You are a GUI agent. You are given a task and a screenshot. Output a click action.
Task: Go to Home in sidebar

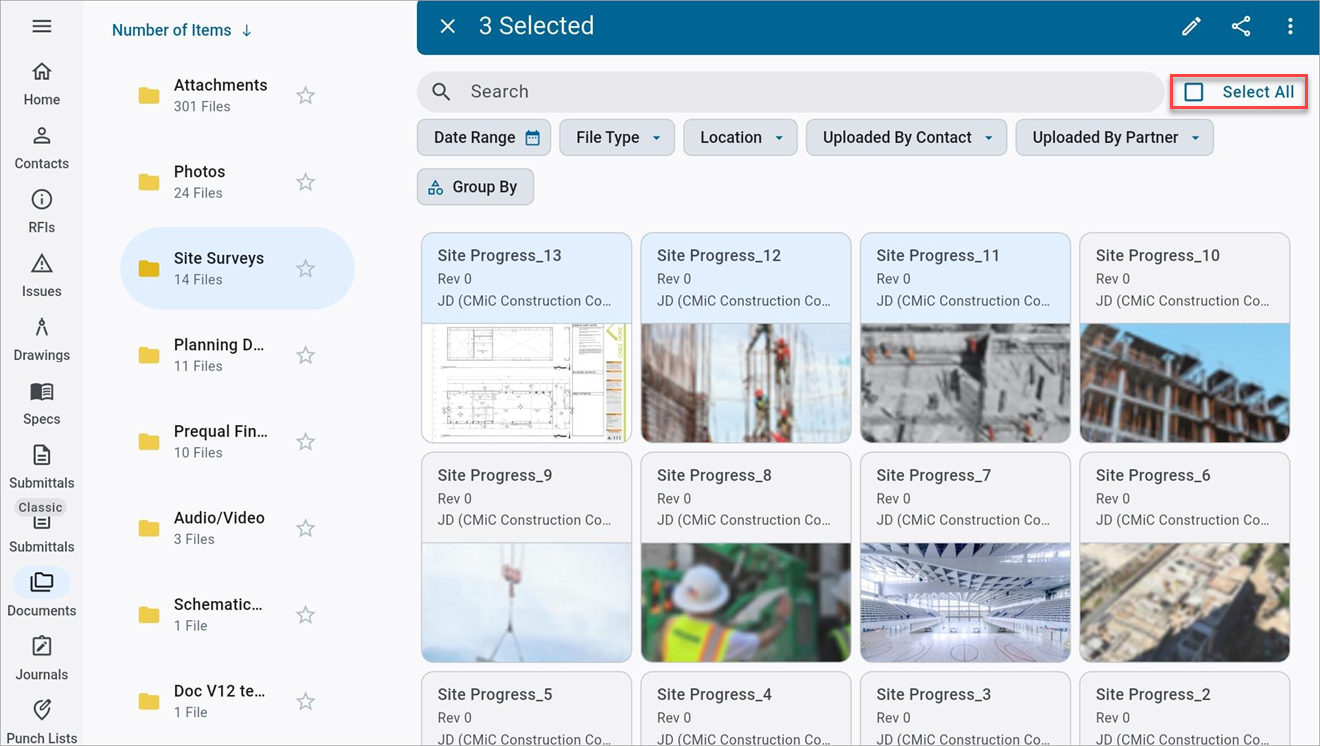[42, 84]
